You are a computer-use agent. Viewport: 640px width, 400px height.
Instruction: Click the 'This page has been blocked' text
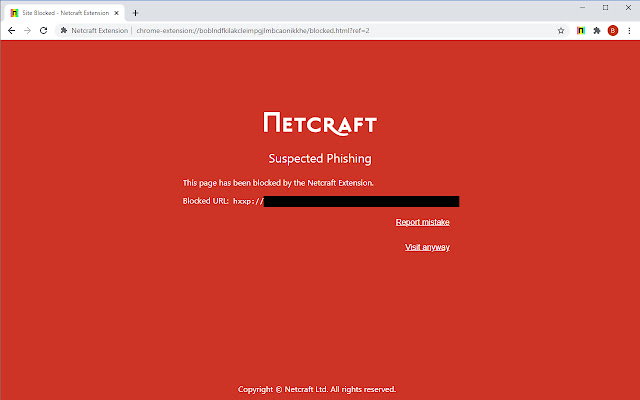(x=278, y=183)
